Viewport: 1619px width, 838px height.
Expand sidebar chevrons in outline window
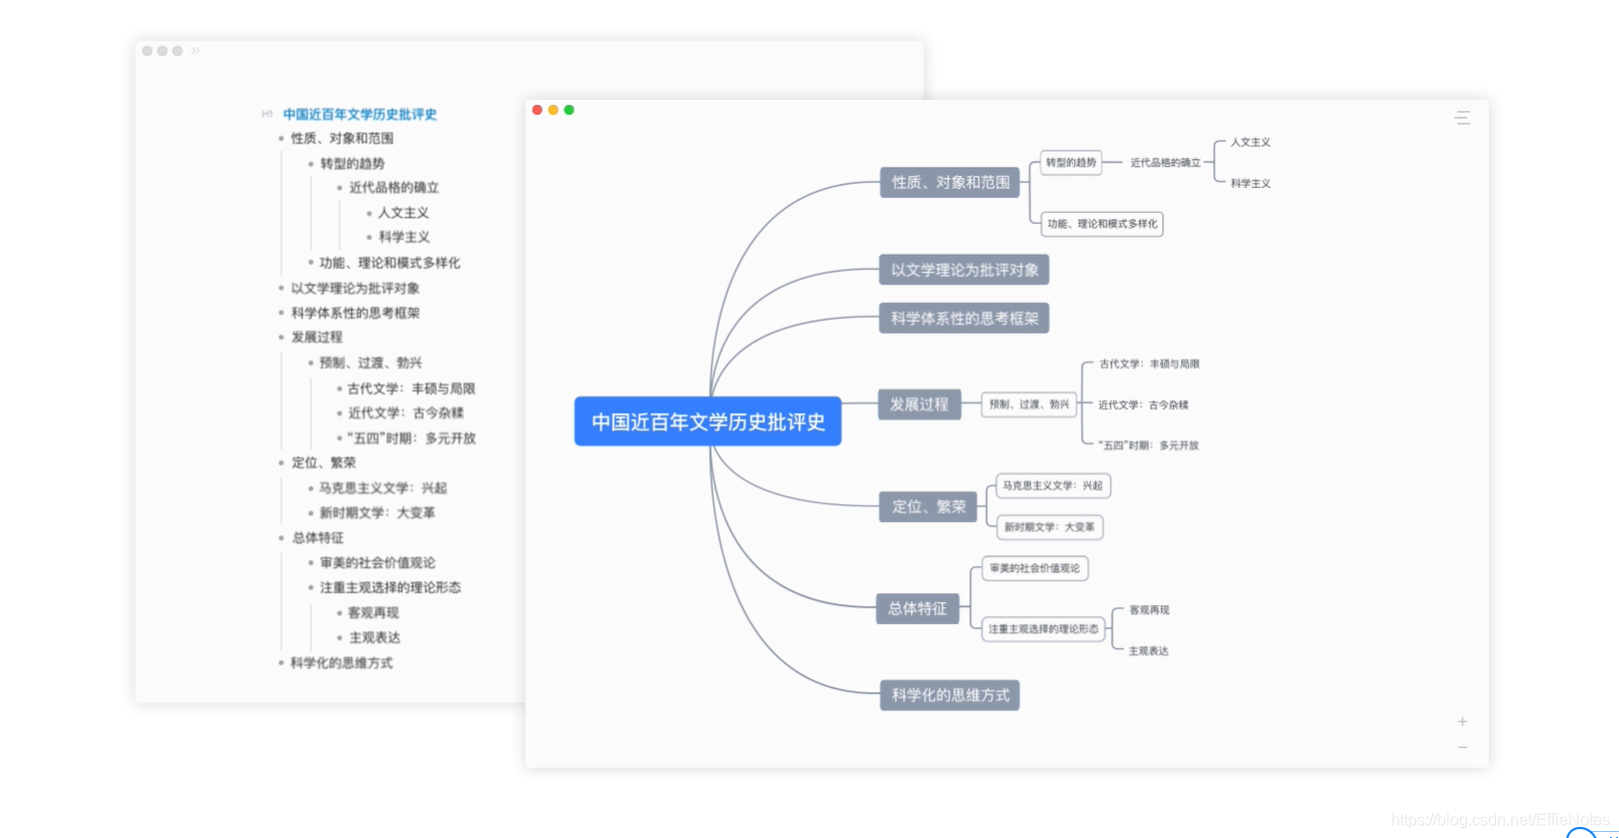click(195, 50)
